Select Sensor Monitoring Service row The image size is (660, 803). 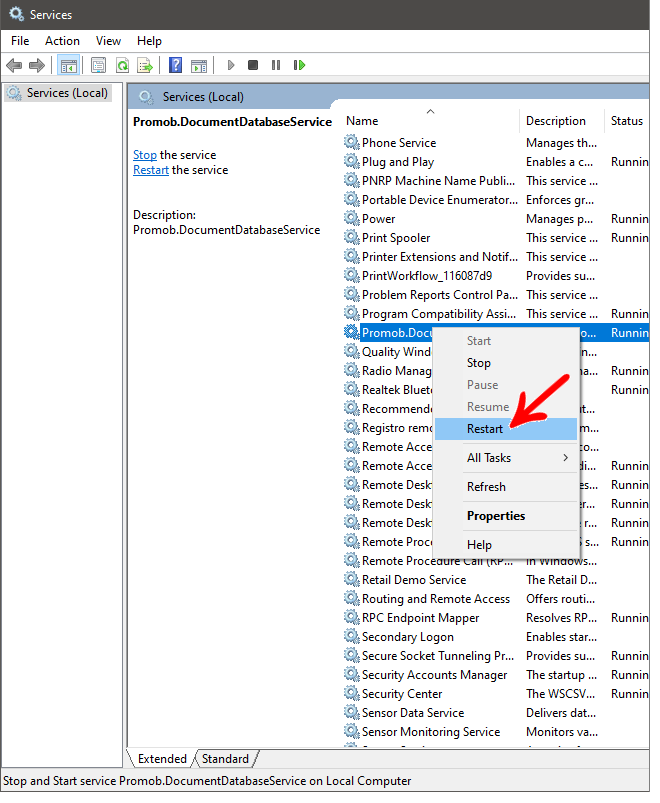[x=431, y=732]
